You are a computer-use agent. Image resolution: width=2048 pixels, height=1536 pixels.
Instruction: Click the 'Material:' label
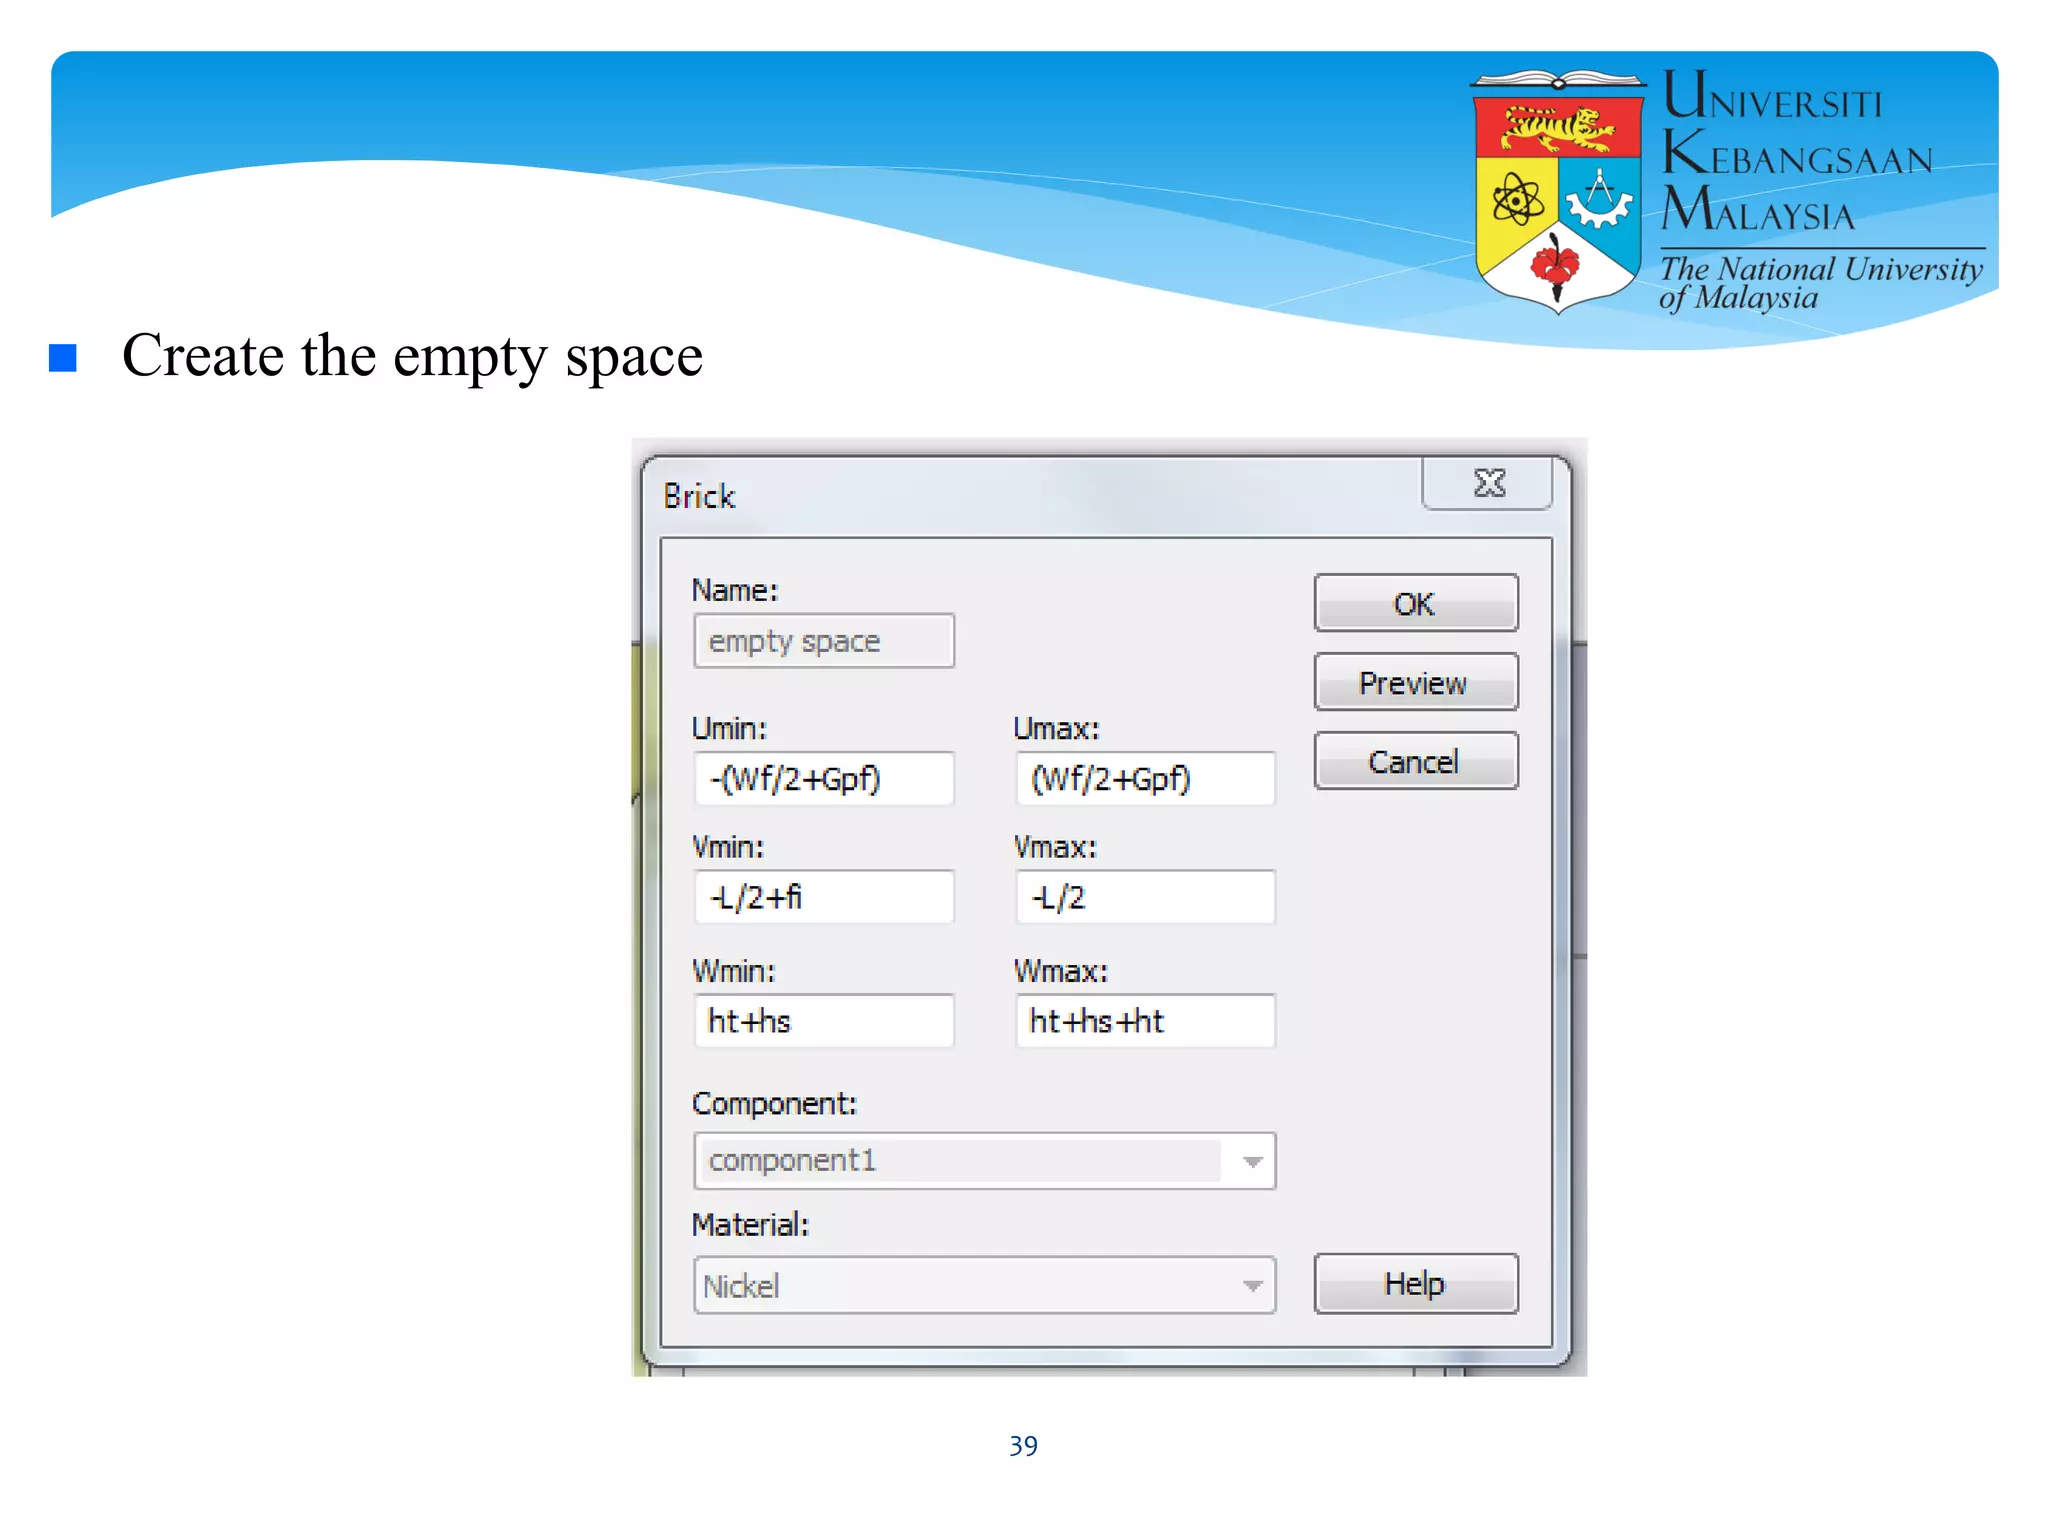click(750, 1225)
